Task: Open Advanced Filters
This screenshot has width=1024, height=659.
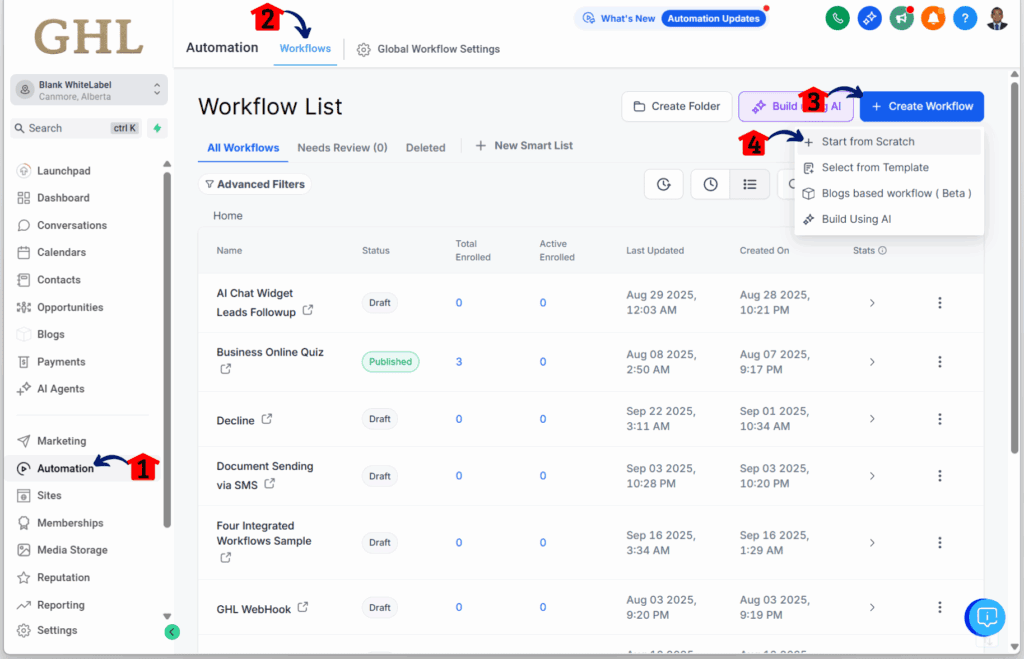Action: 255,184
